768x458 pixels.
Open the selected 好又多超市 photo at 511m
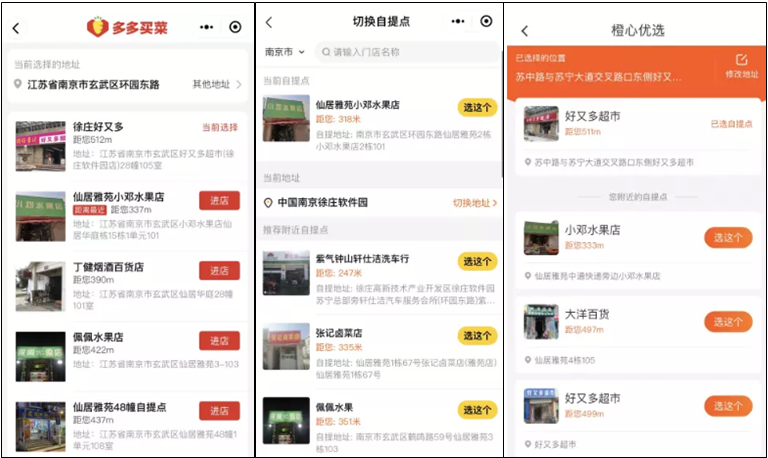[541, 123]
